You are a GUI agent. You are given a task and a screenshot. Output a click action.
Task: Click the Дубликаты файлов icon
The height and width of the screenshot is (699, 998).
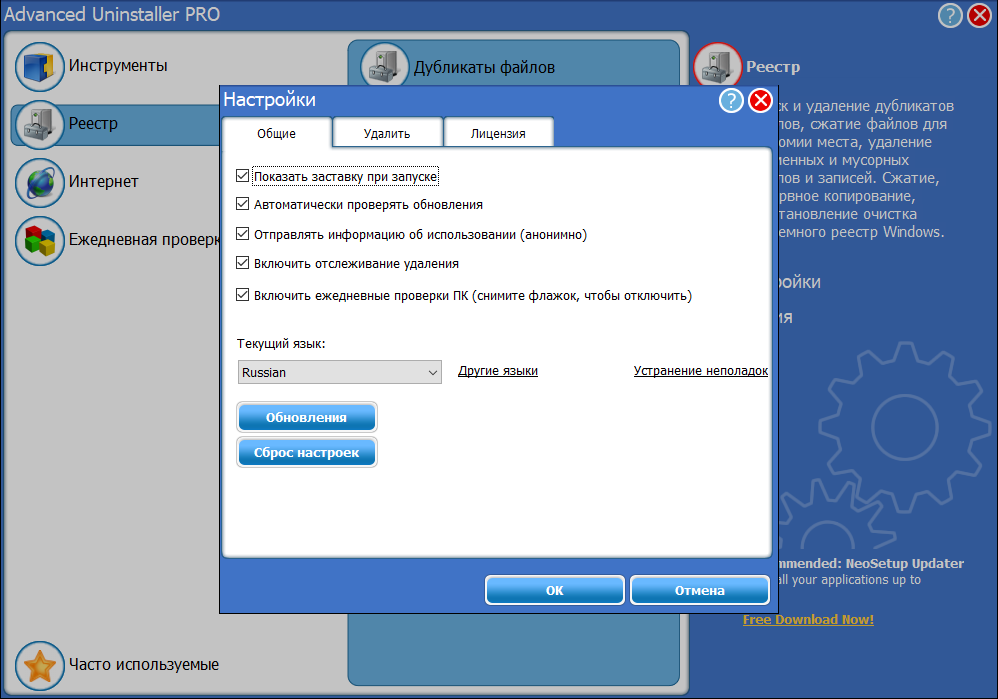coord(385,67)
